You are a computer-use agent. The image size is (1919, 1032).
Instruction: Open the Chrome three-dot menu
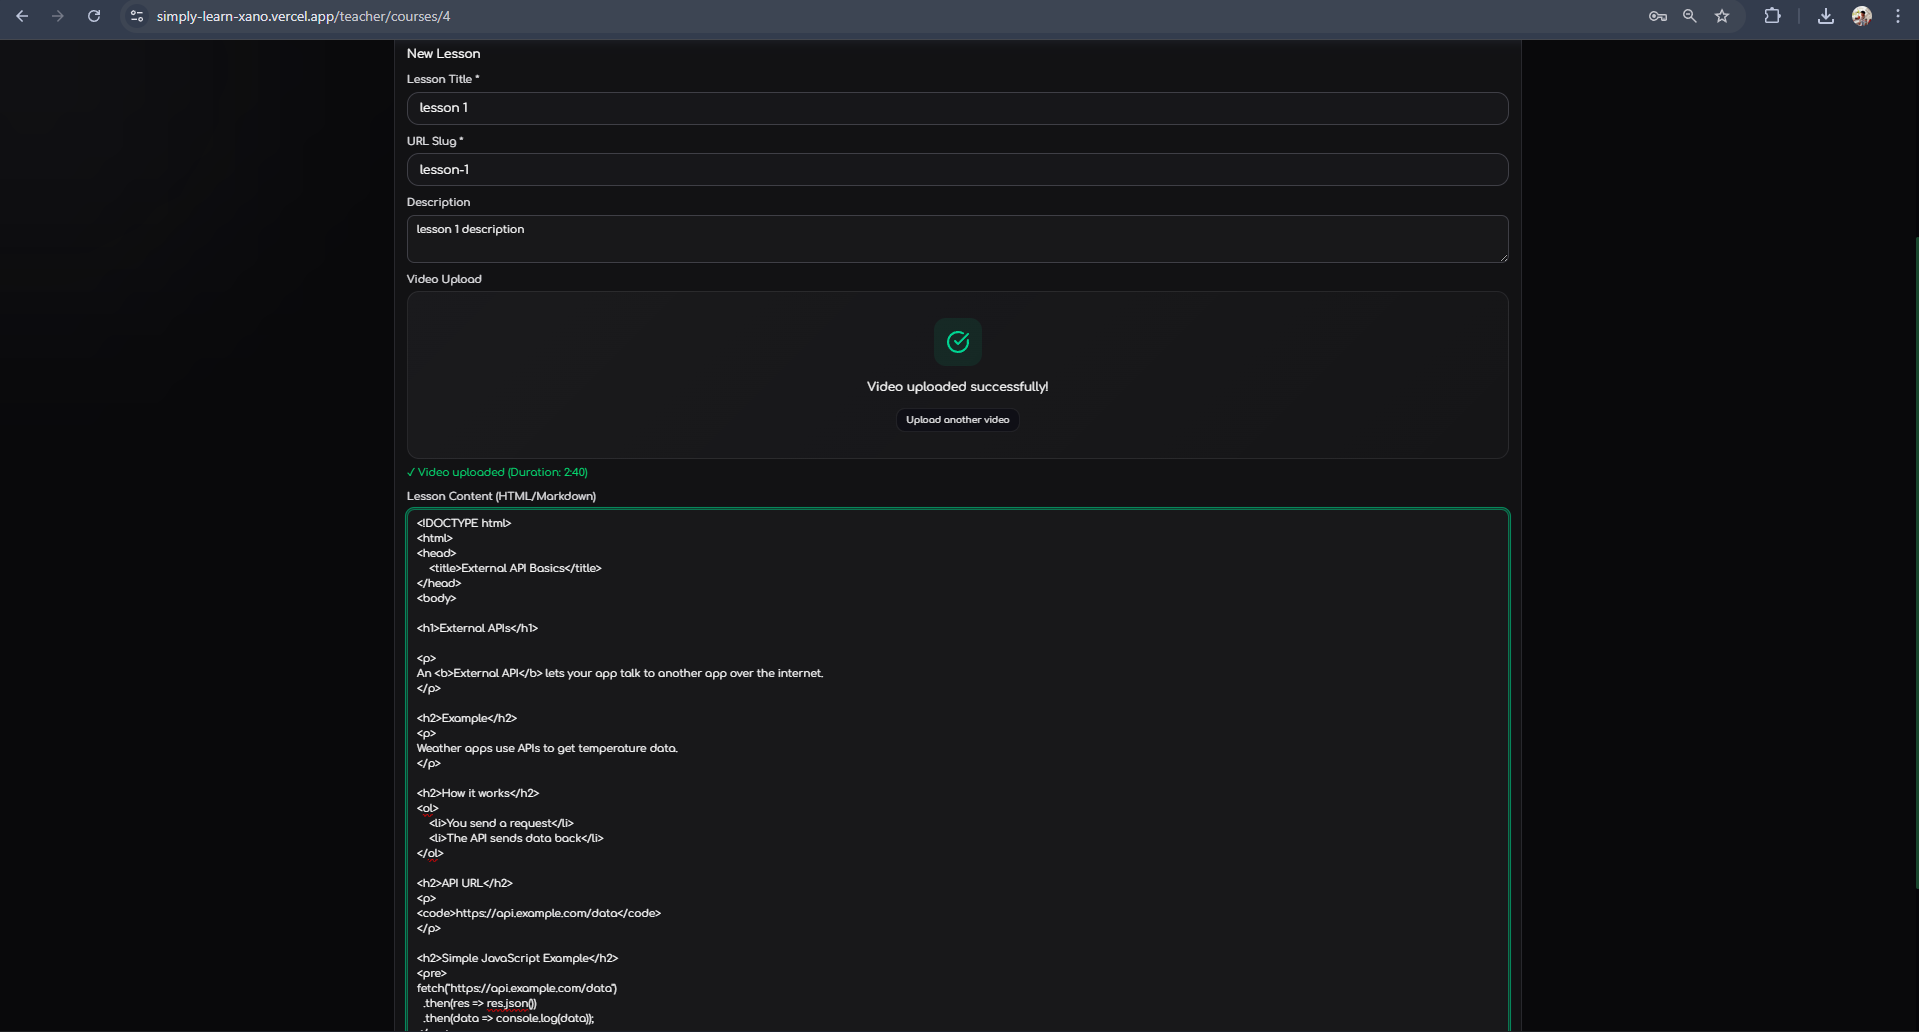1898,16
